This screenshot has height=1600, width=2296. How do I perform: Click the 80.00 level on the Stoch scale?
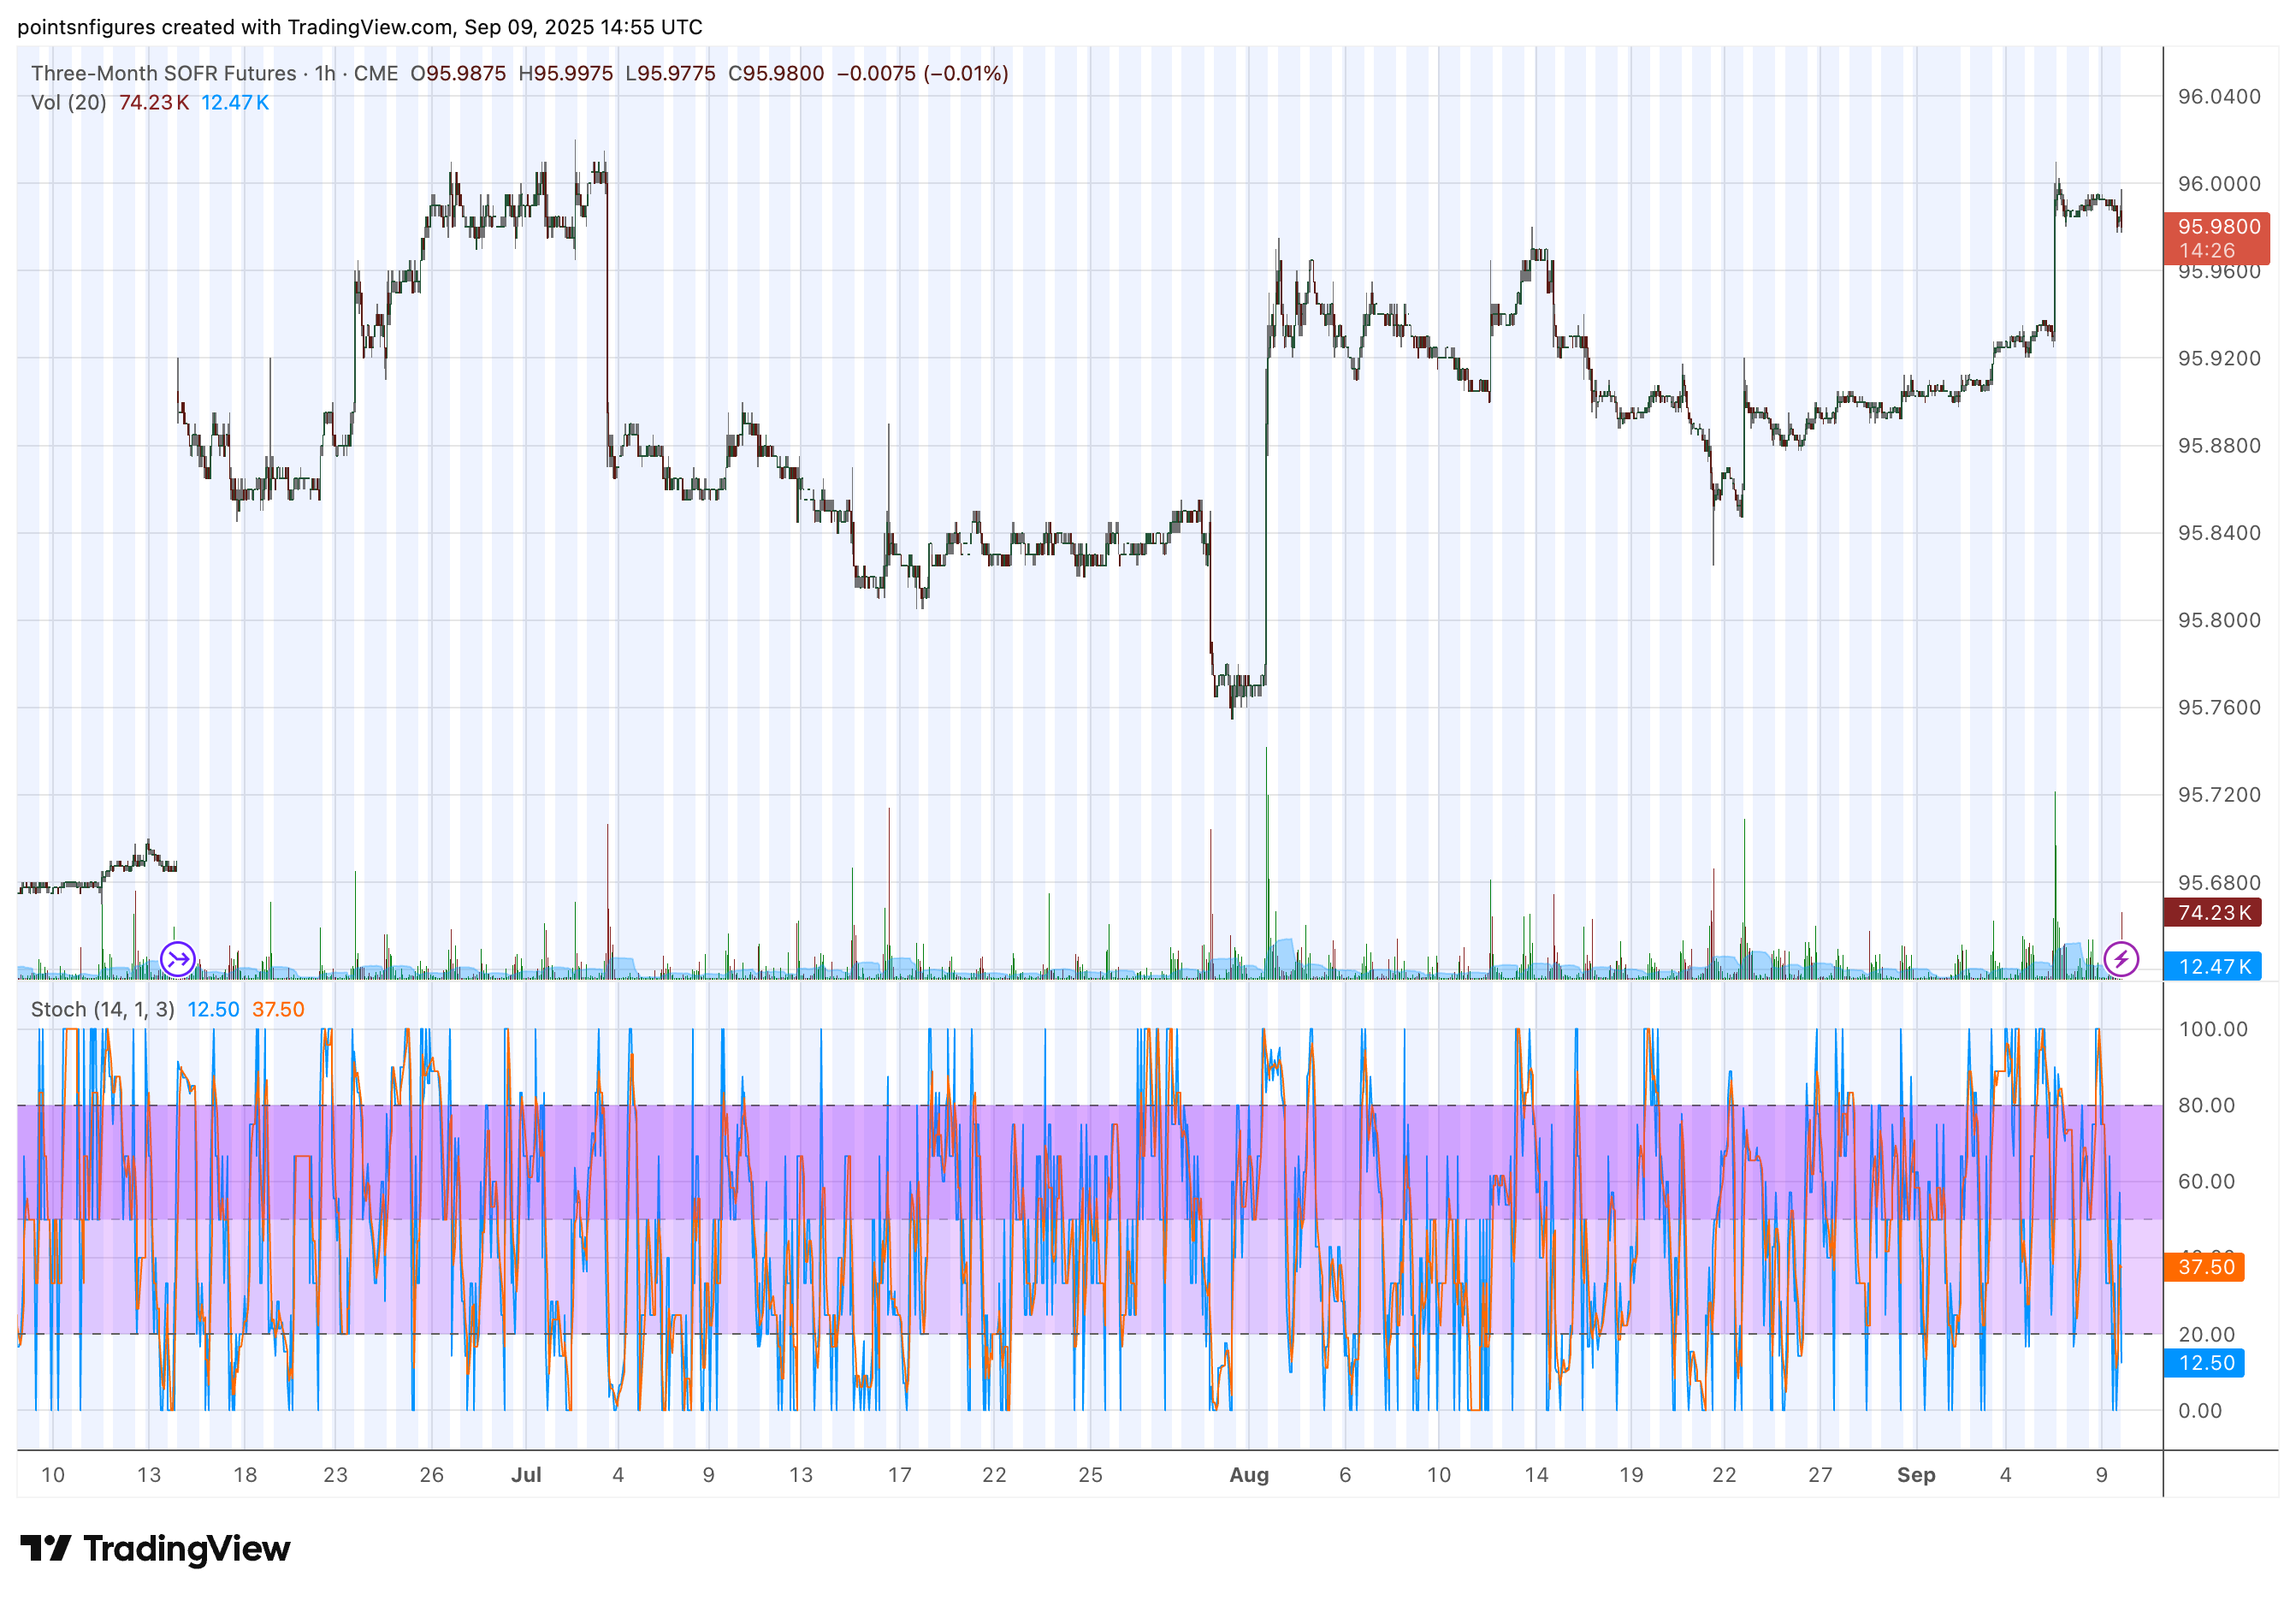point(2206,1105)
